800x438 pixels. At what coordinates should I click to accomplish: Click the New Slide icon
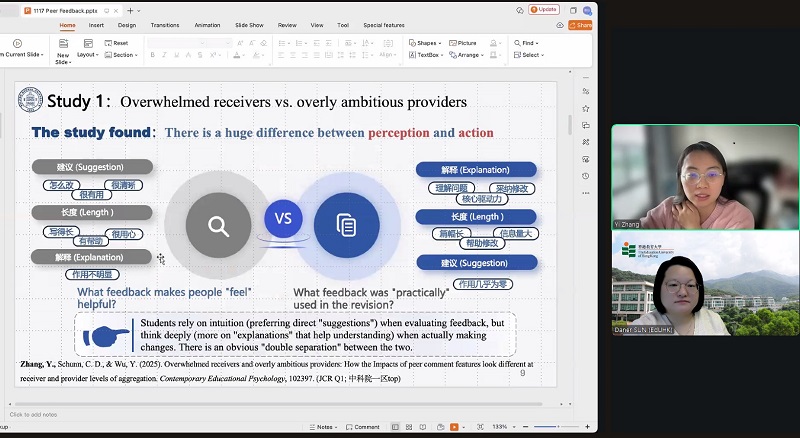tap(62, 45)
